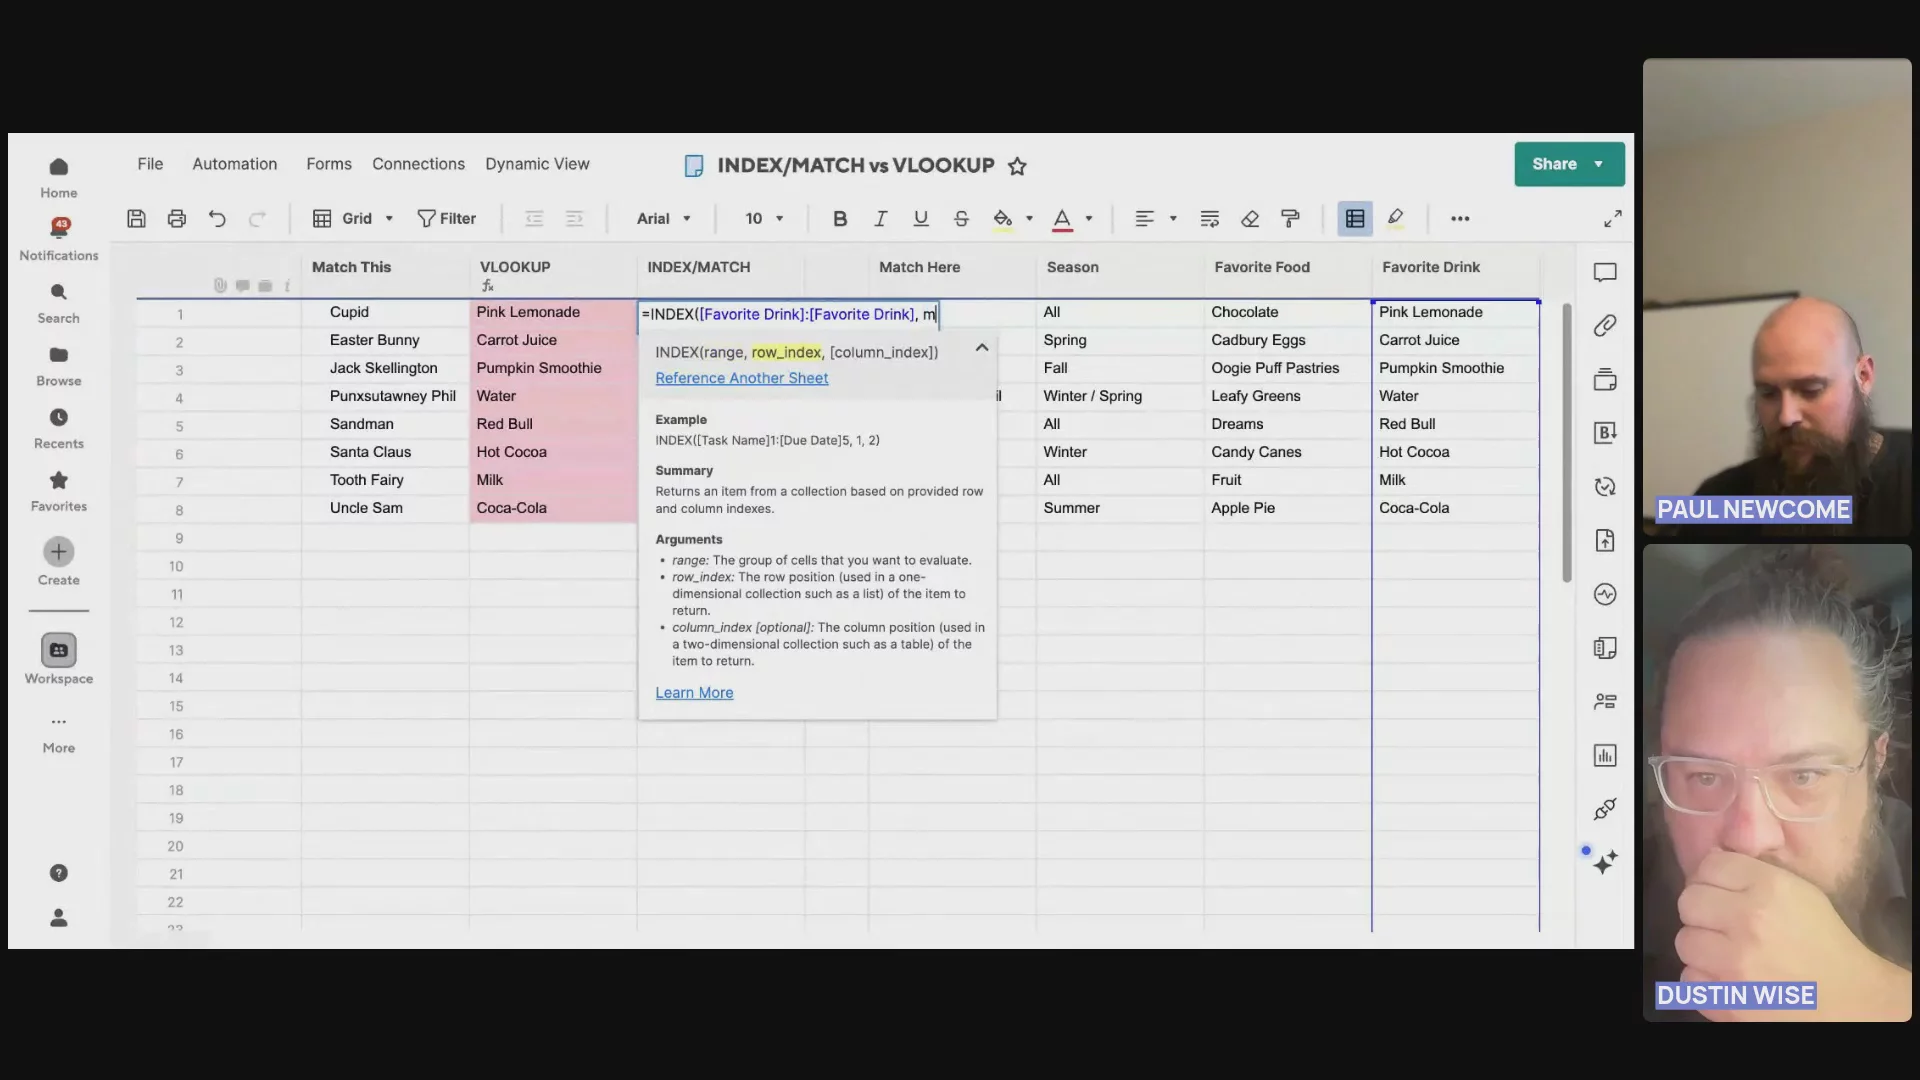Click the Clear Formatting eraser icon
Viewport: 1920px width, 1080px height.
tap(1250, 218)
